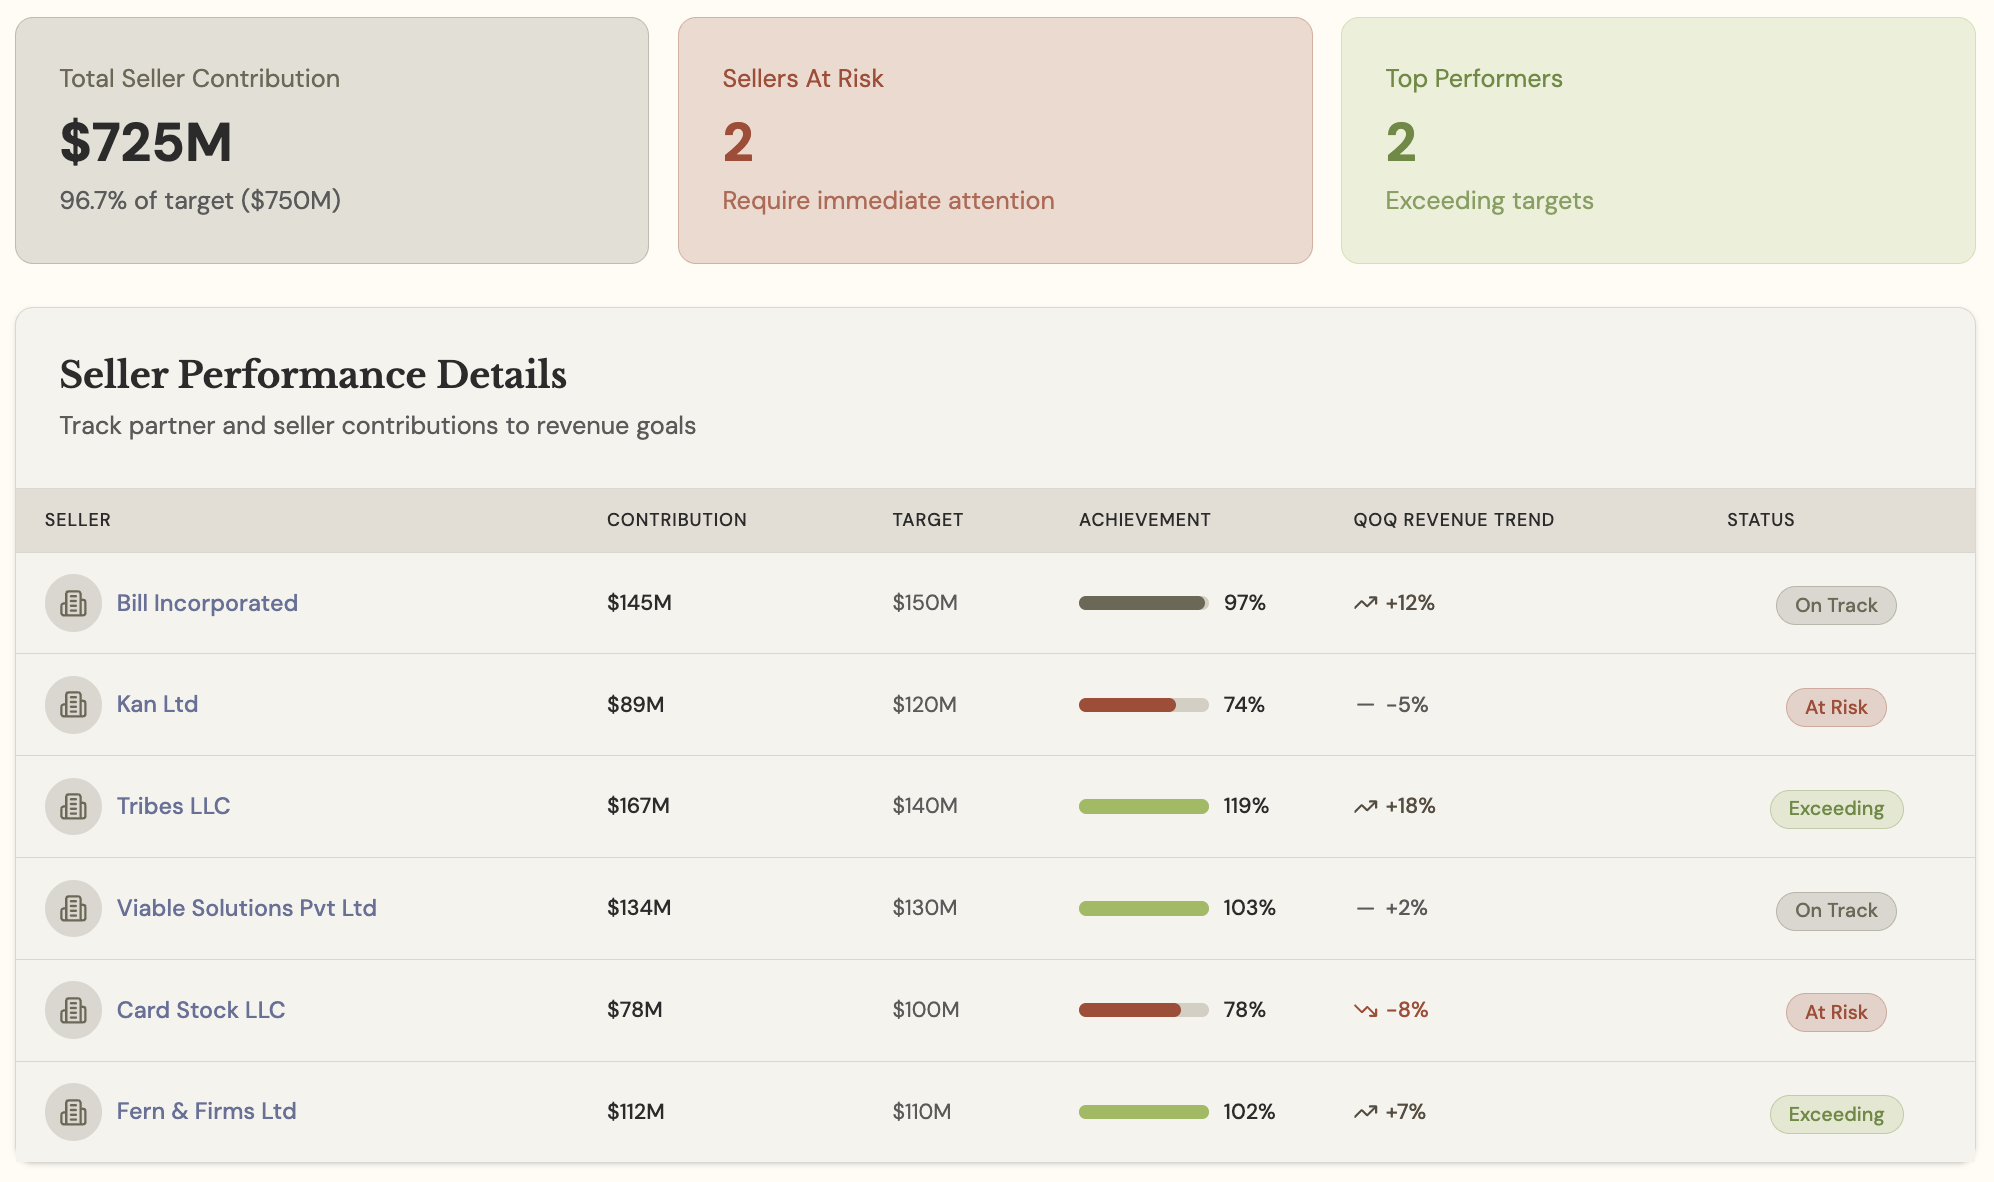Click the building icon next to Kan Ltd
This screenshot has width=1994, height=1182.
pos(73,705)
